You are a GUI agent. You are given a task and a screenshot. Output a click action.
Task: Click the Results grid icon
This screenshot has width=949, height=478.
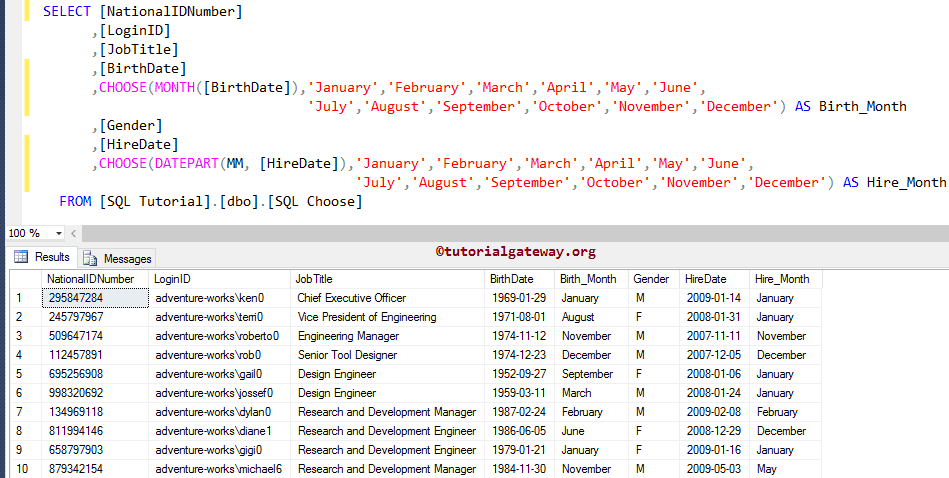coord(20,258)
